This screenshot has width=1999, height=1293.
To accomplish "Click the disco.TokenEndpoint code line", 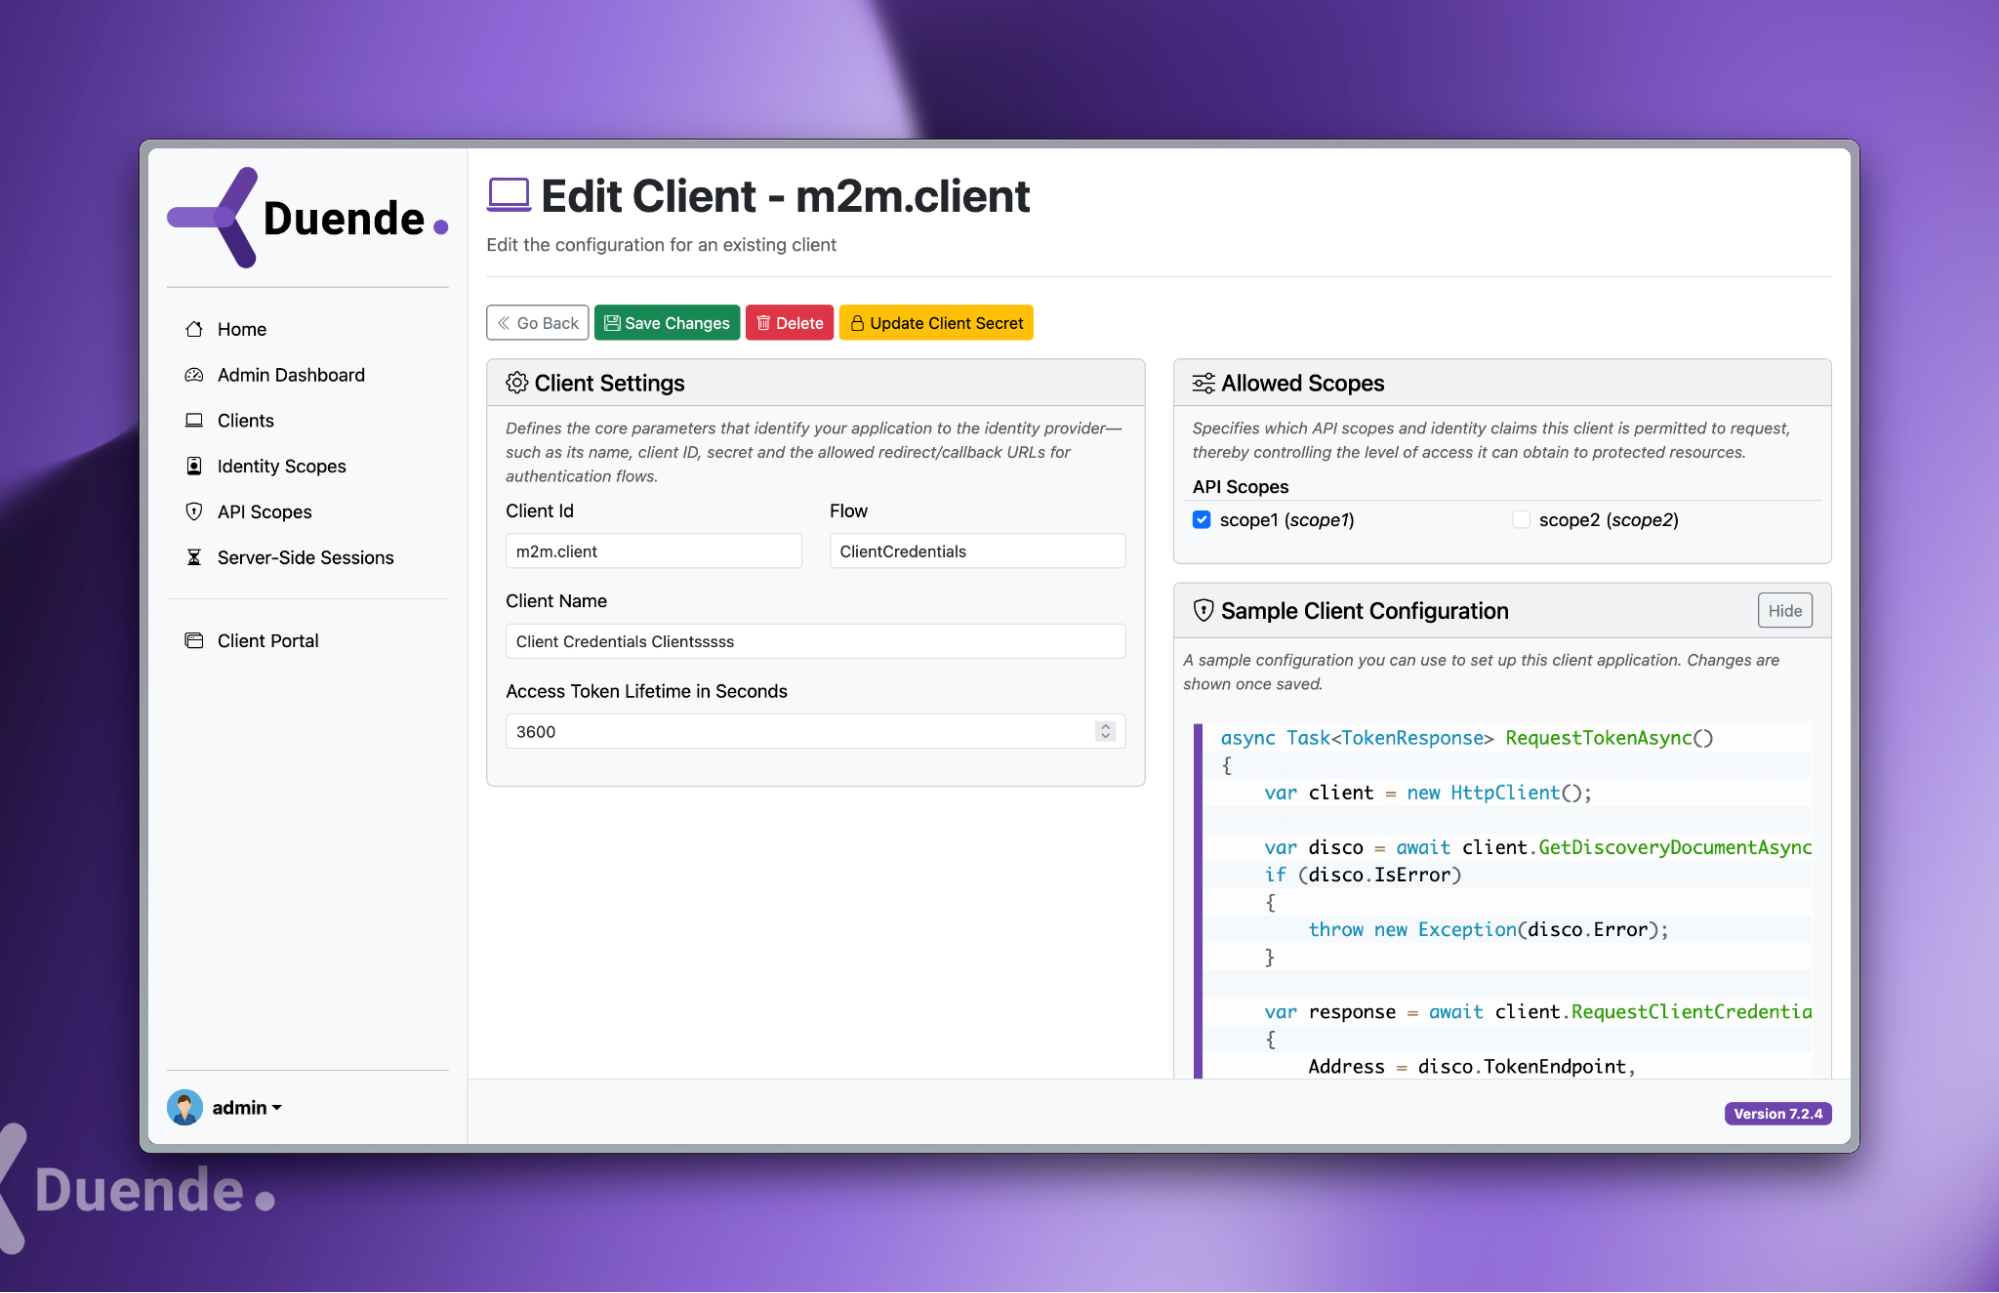I will coord(1471,1067).
